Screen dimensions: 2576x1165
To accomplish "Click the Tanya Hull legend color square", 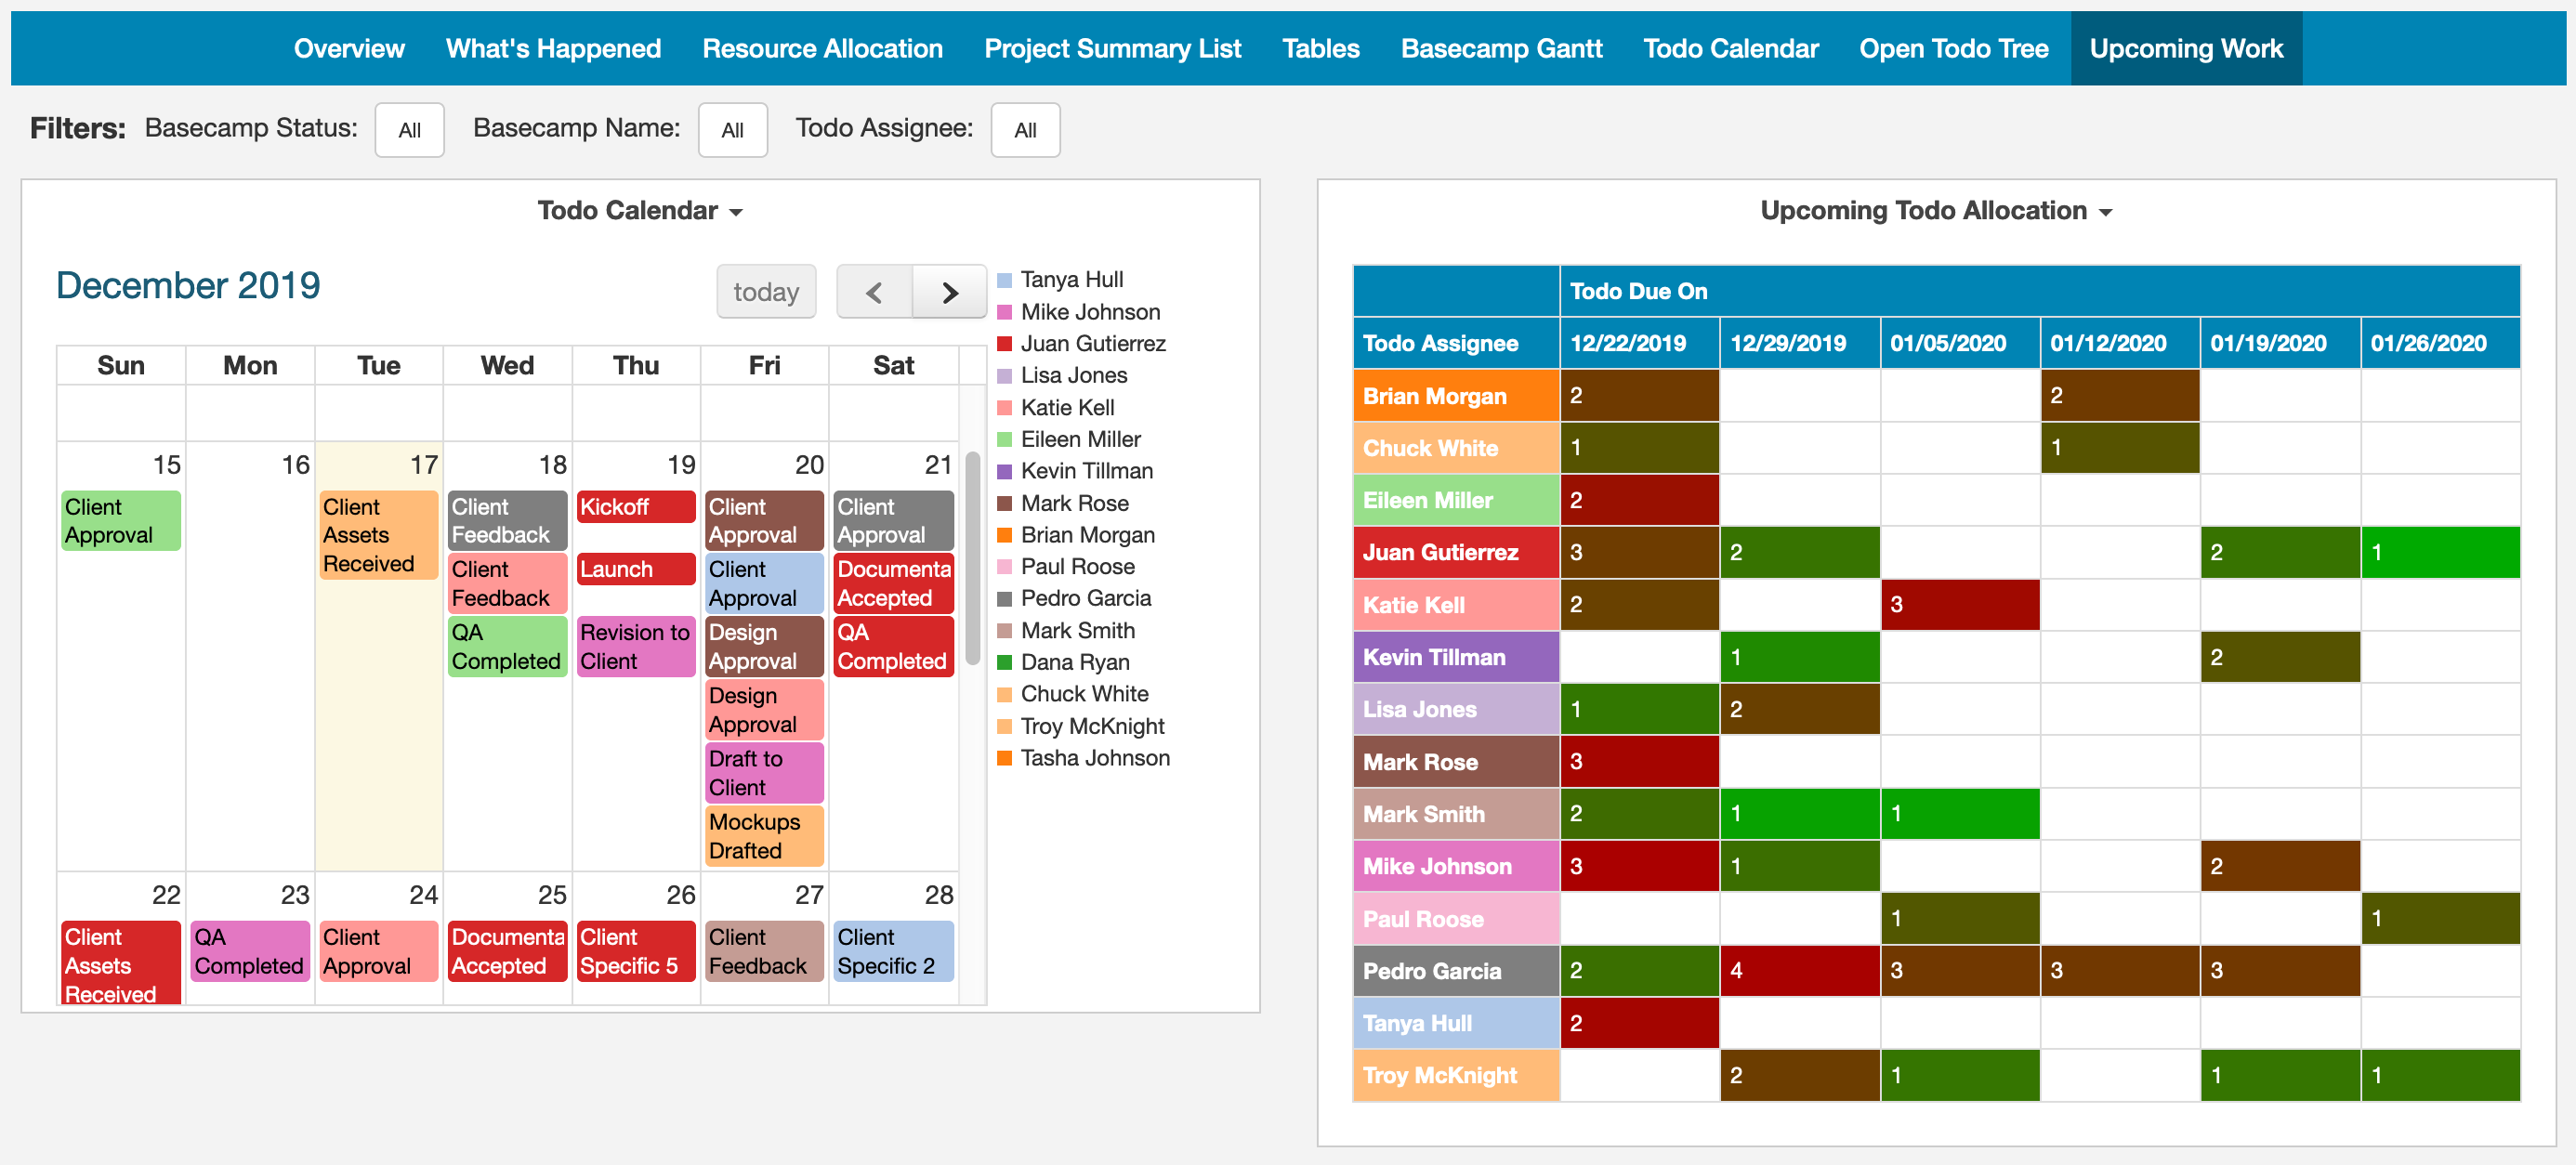I will tap(1004, 280).
